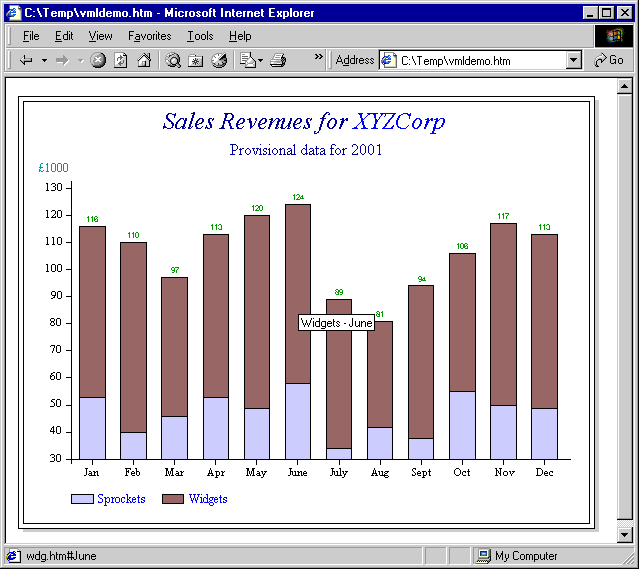Click the 'July' x-axis label
Screen dimensions: 639x569
point(339,472)
